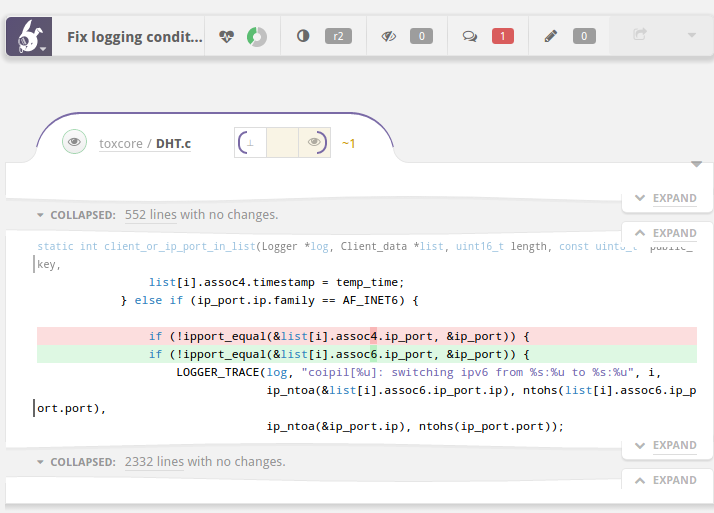This screenshot has height=513, width=714.
Task: Open the heartbeat checks status icon
Action: [226, 36]
